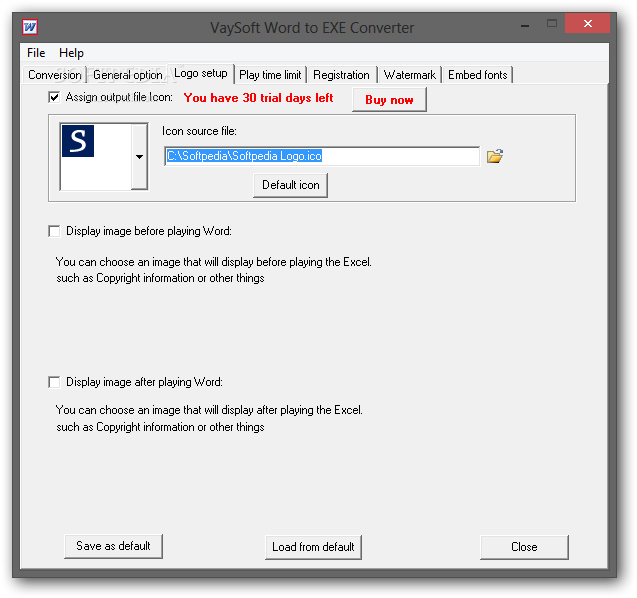Click the VaySoft app icon in title bar
The height and width of the screenshot is (598, 637).
pos(30,27)
